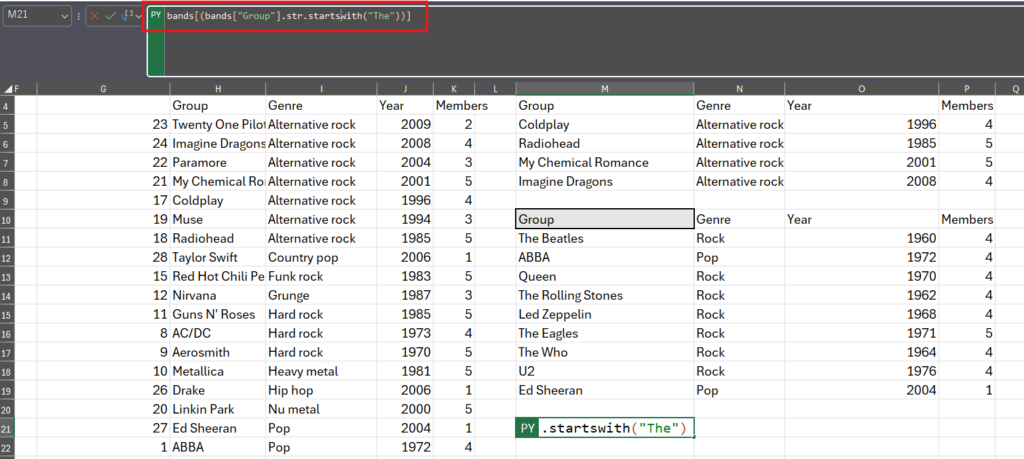
Task: Click the selected Group cell in row 10
Action: click(605, 219)
